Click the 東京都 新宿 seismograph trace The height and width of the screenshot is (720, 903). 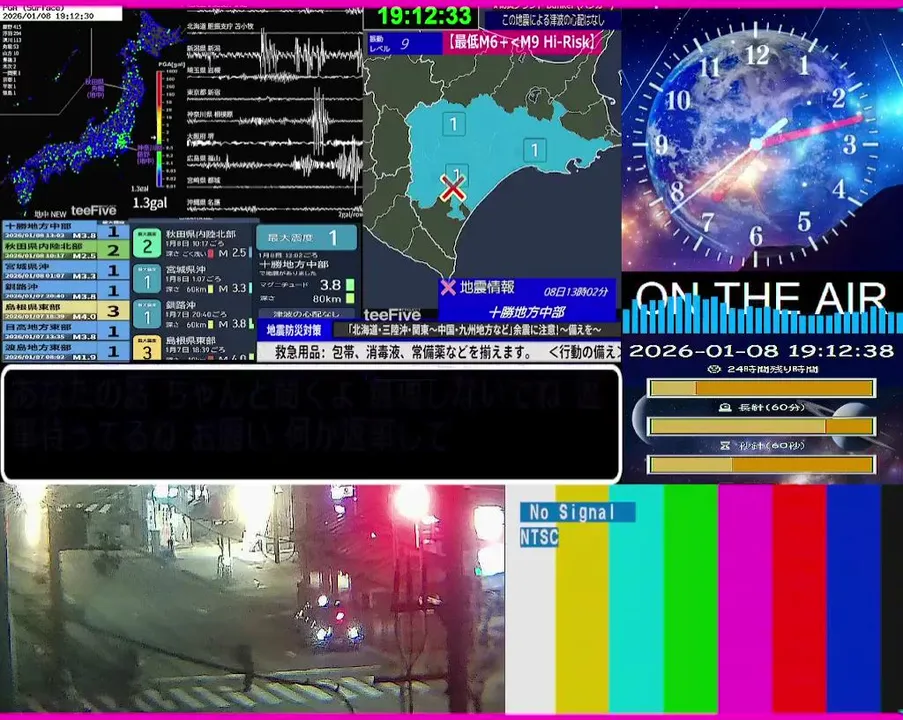274,98
